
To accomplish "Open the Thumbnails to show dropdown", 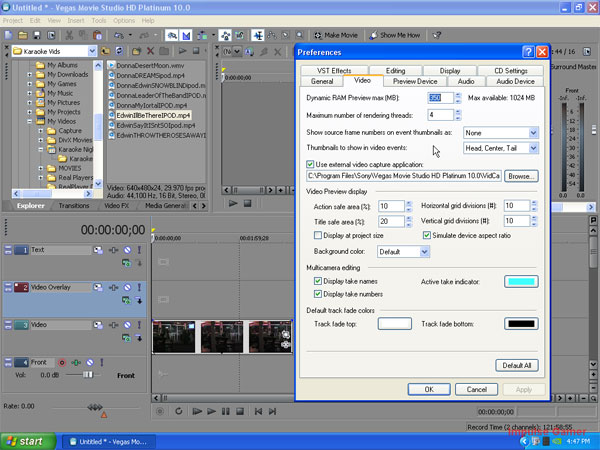I will click(x=533, y=148).
